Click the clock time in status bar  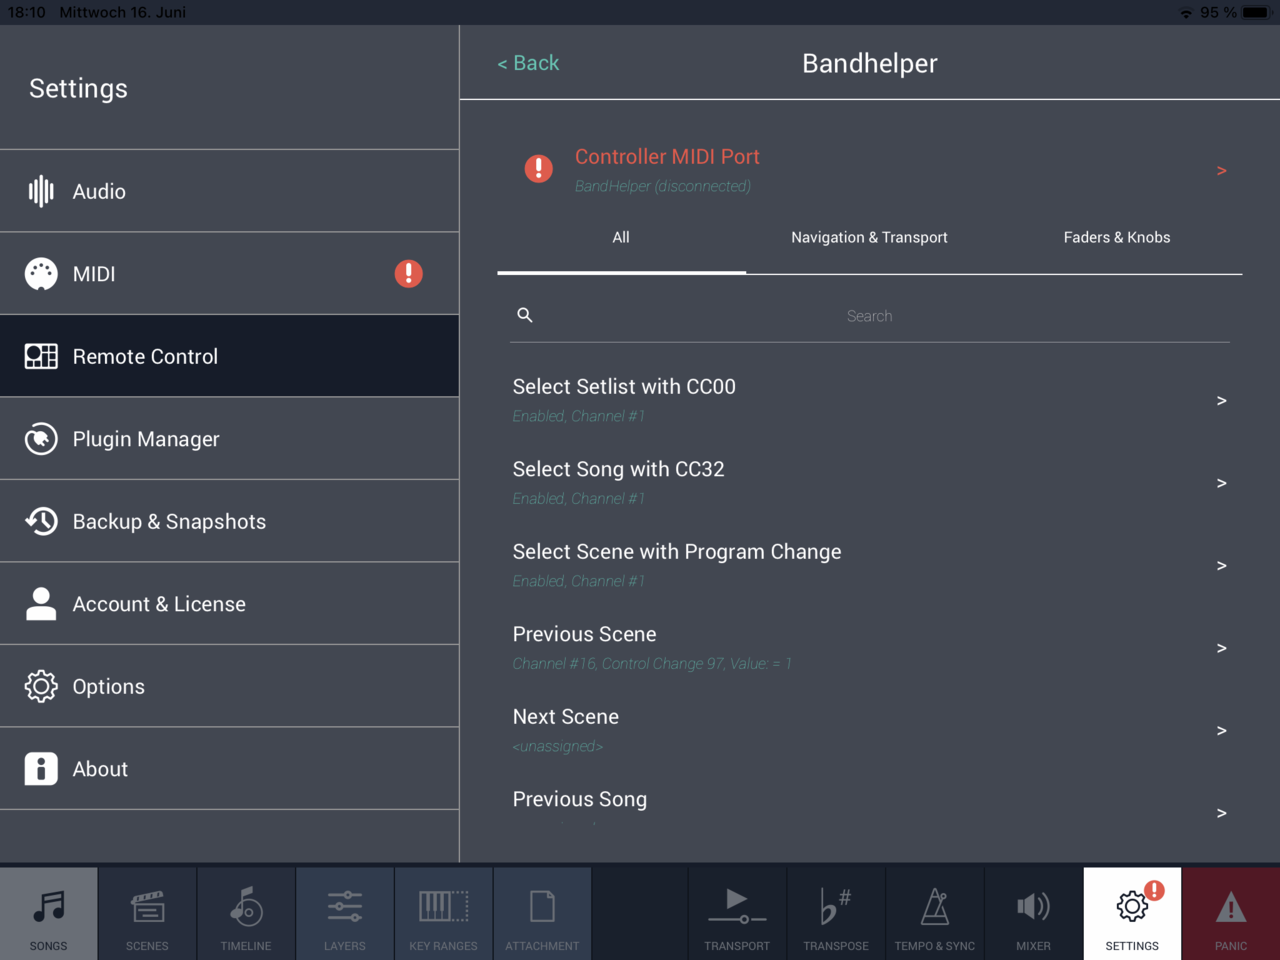click(x=26, y=12)
